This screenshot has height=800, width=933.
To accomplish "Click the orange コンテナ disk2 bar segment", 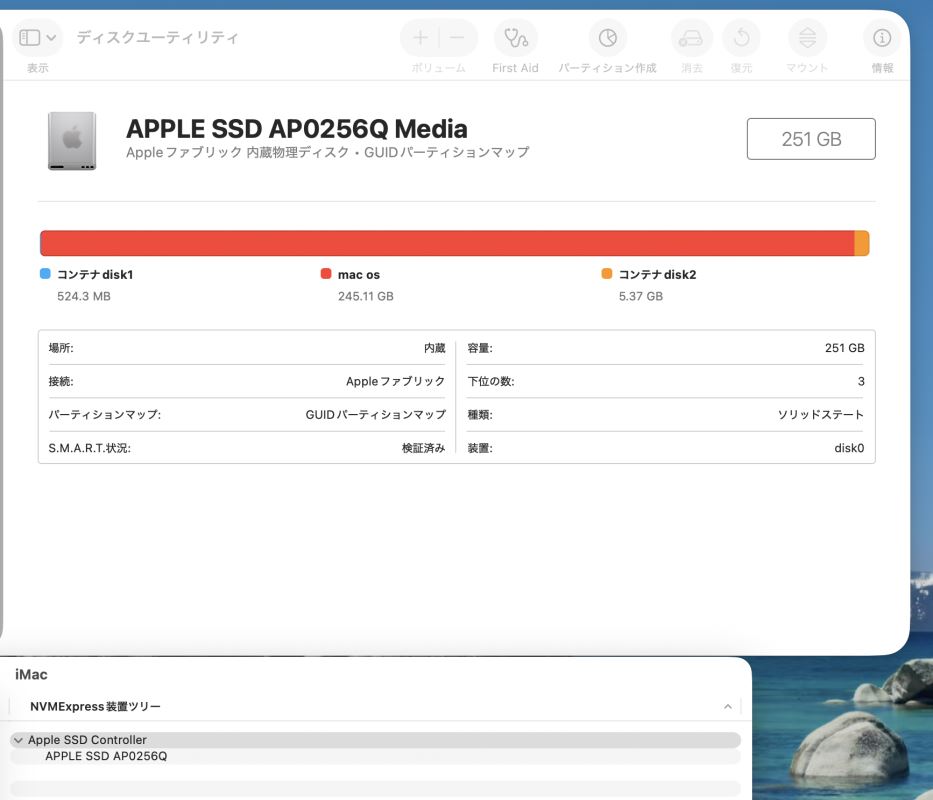I will pos(862,244).
